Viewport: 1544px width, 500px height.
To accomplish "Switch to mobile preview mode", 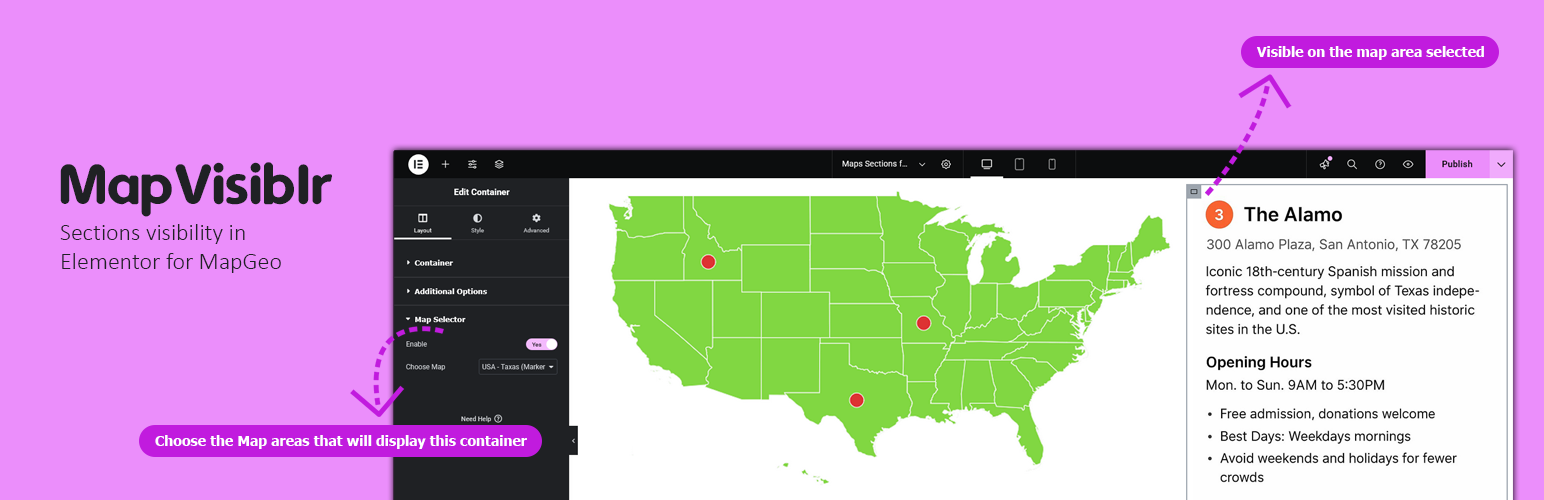I will coord(1052,164).
